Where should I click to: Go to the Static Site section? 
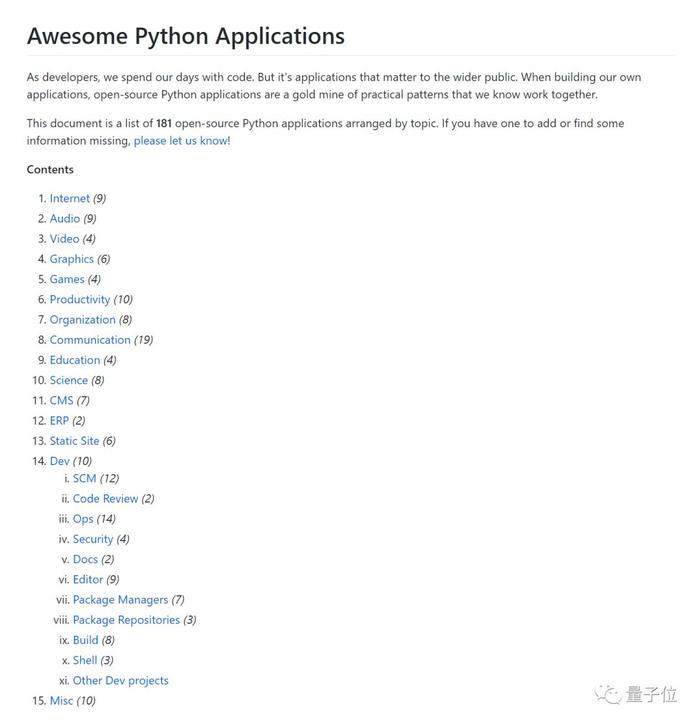74,441
